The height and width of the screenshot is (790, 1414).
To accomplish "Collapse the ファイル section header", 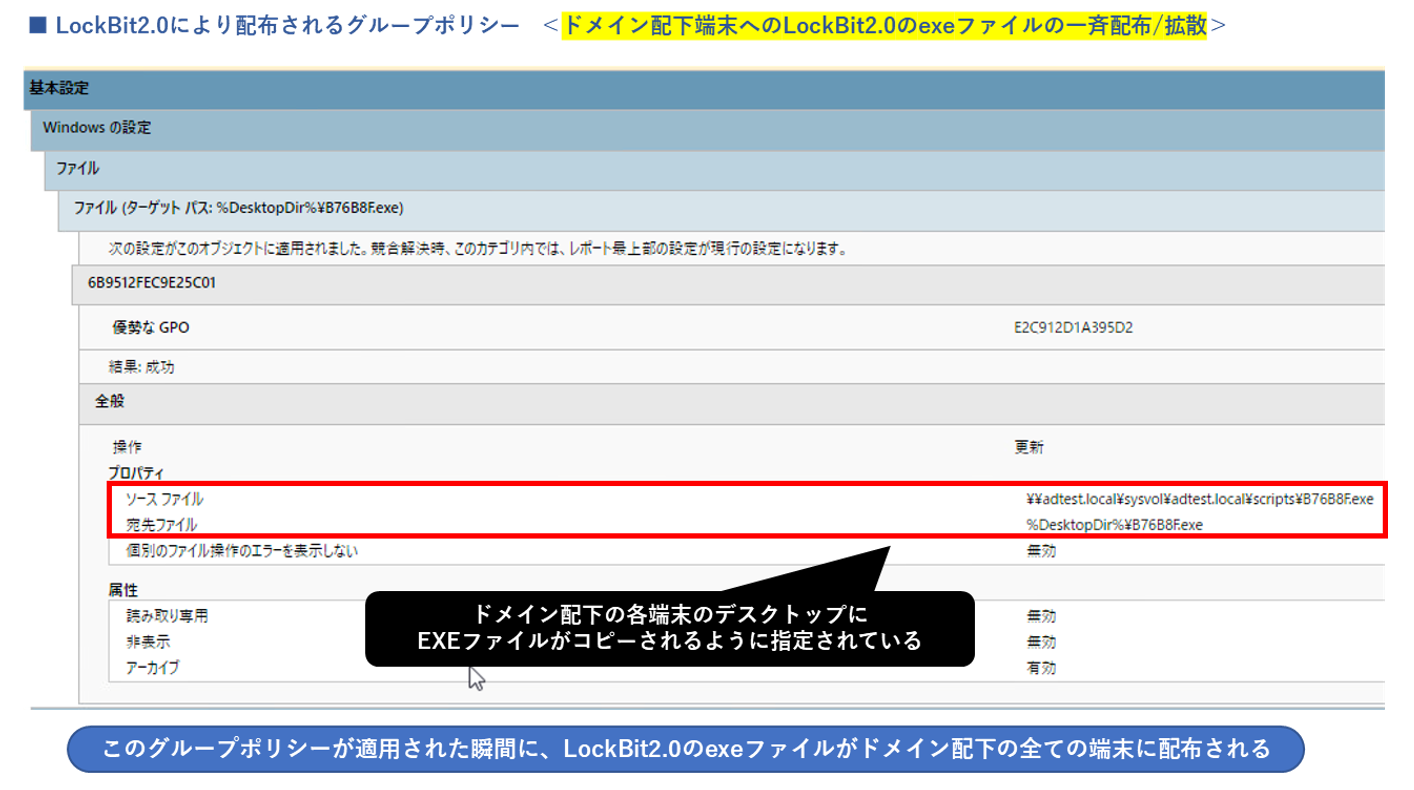I will click(x=77, y=168).
